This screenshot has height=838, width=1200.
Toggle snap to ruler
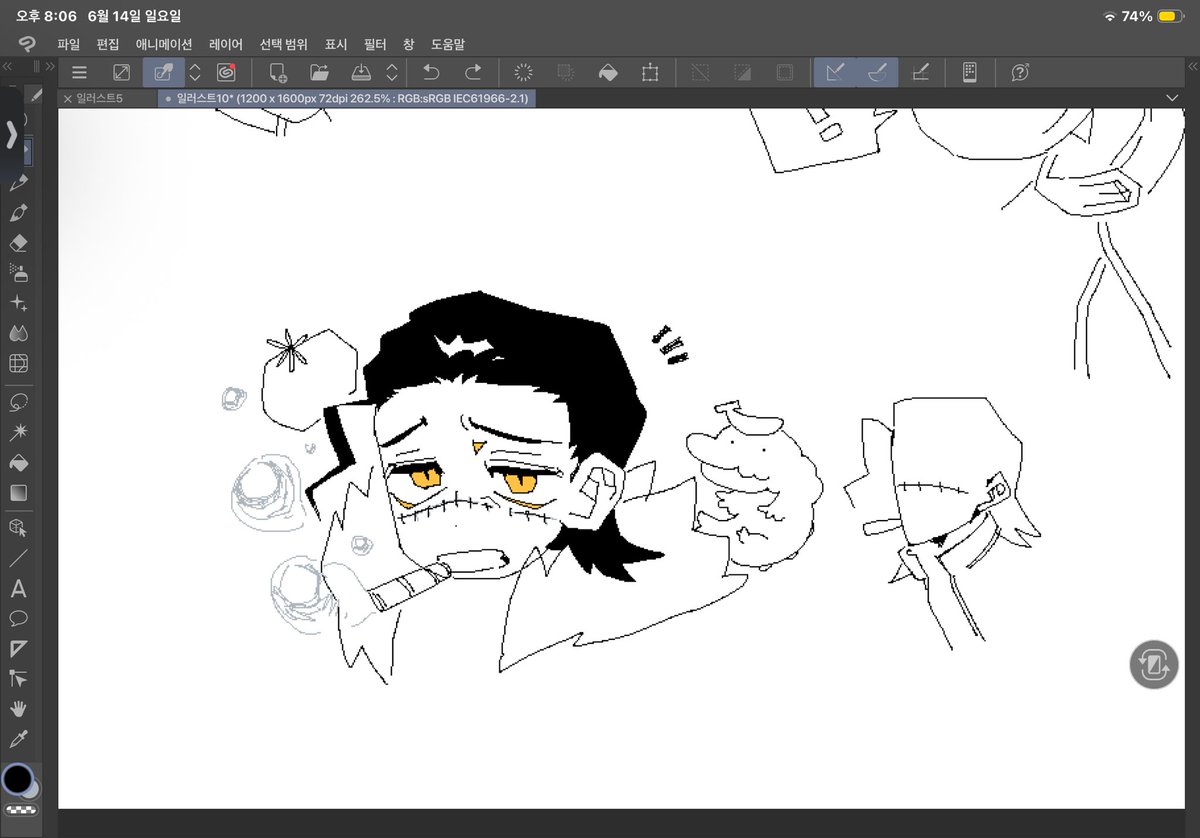coord(835,72)
